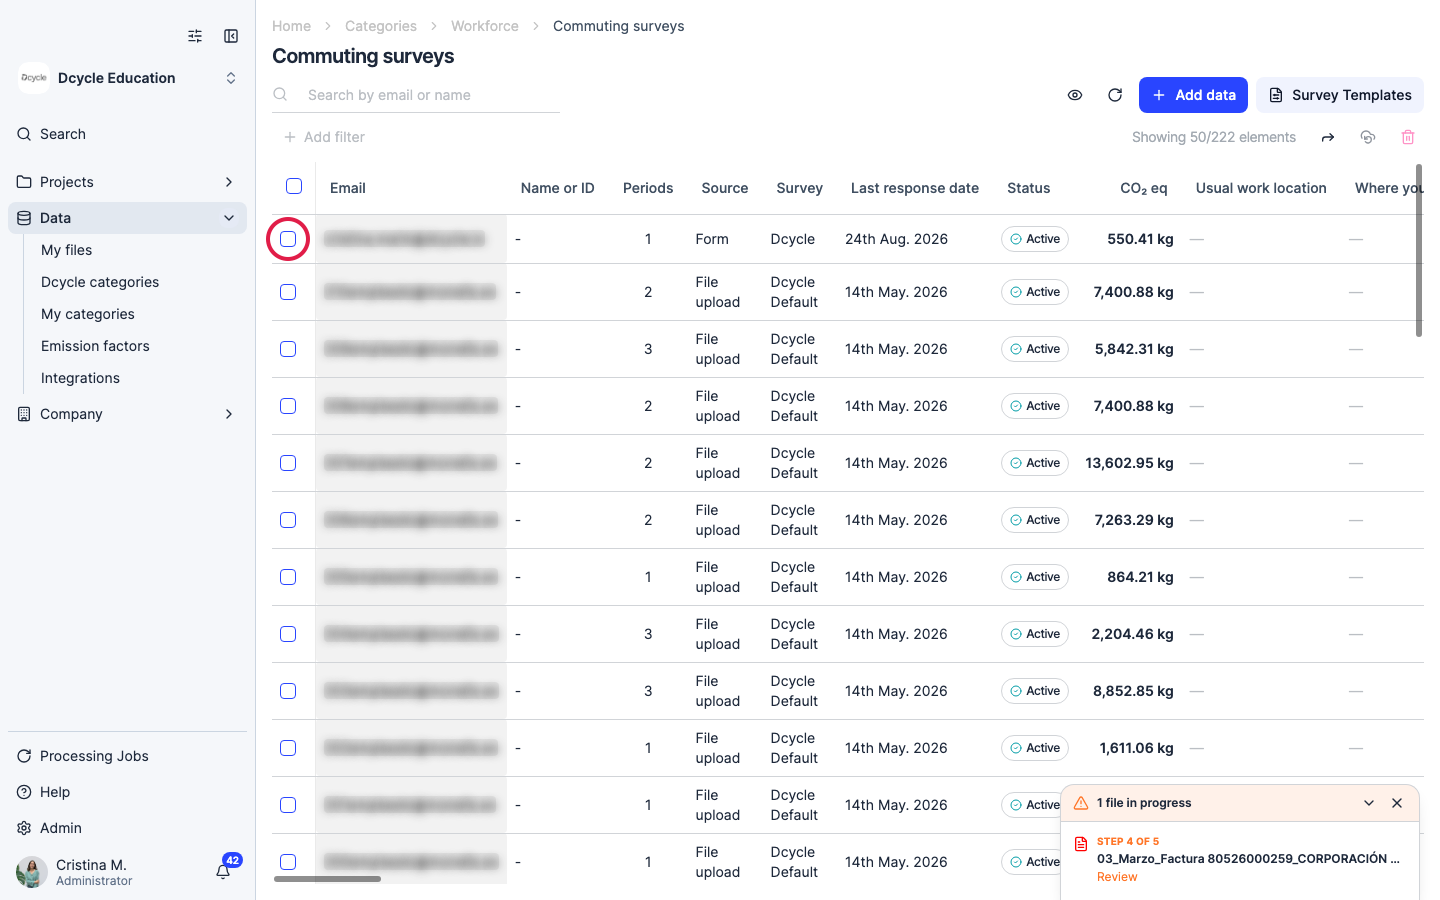Collapse the file in progress panel chevron
The image size is (1440, 900).
point(1369,803)
